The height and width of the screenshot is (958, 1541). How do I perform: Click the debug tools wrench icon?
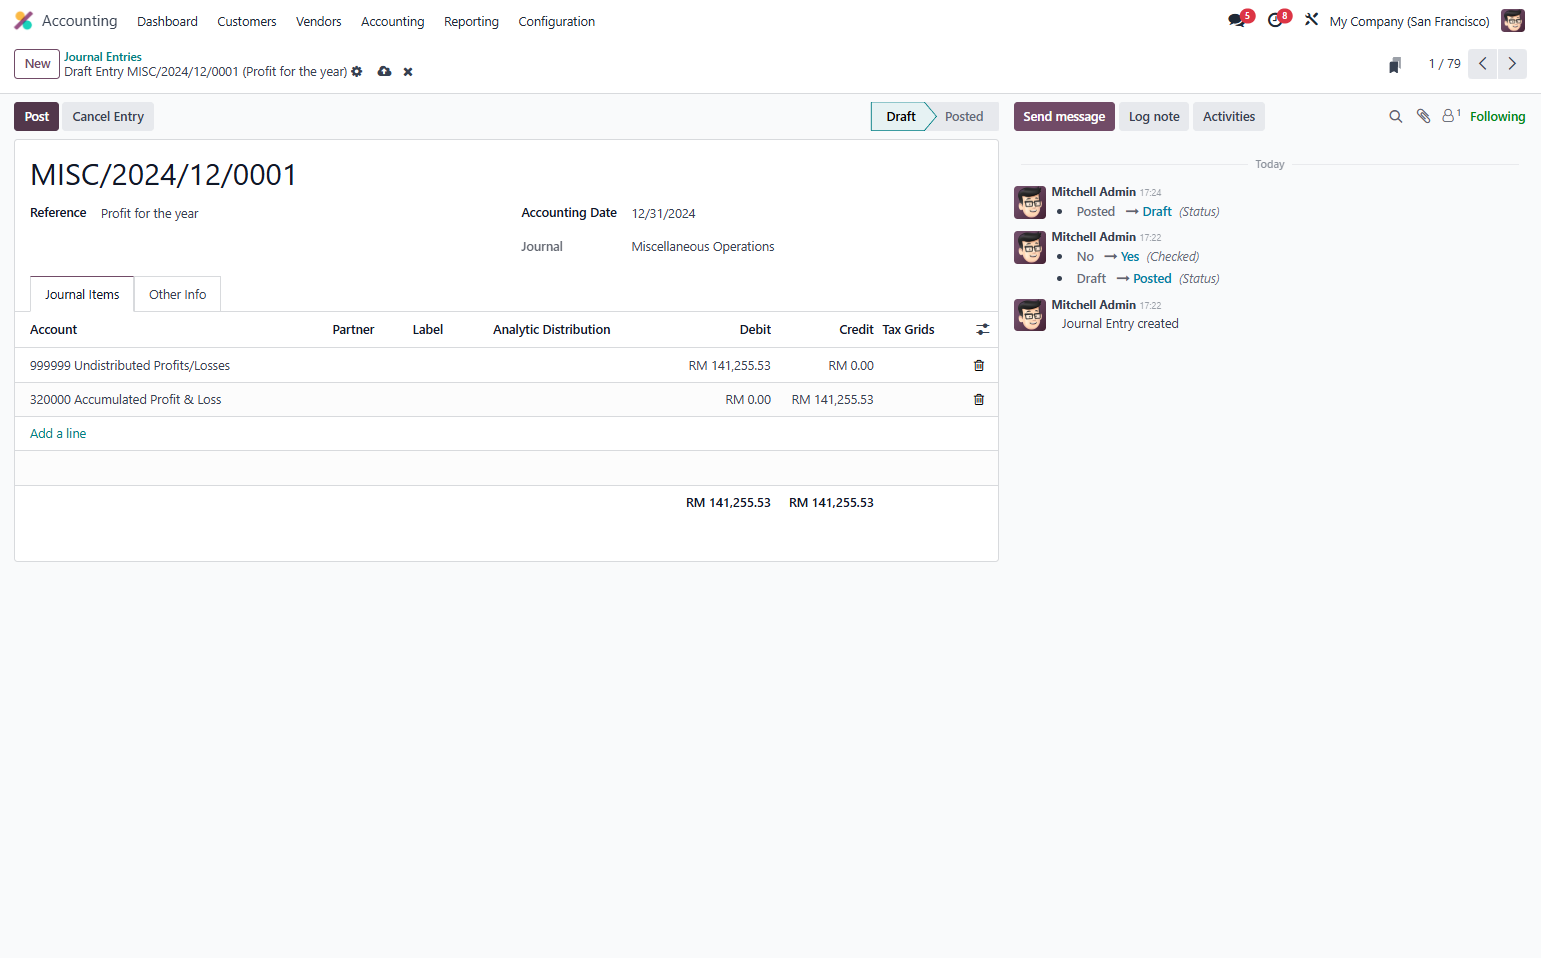[x=1312, y=20]
